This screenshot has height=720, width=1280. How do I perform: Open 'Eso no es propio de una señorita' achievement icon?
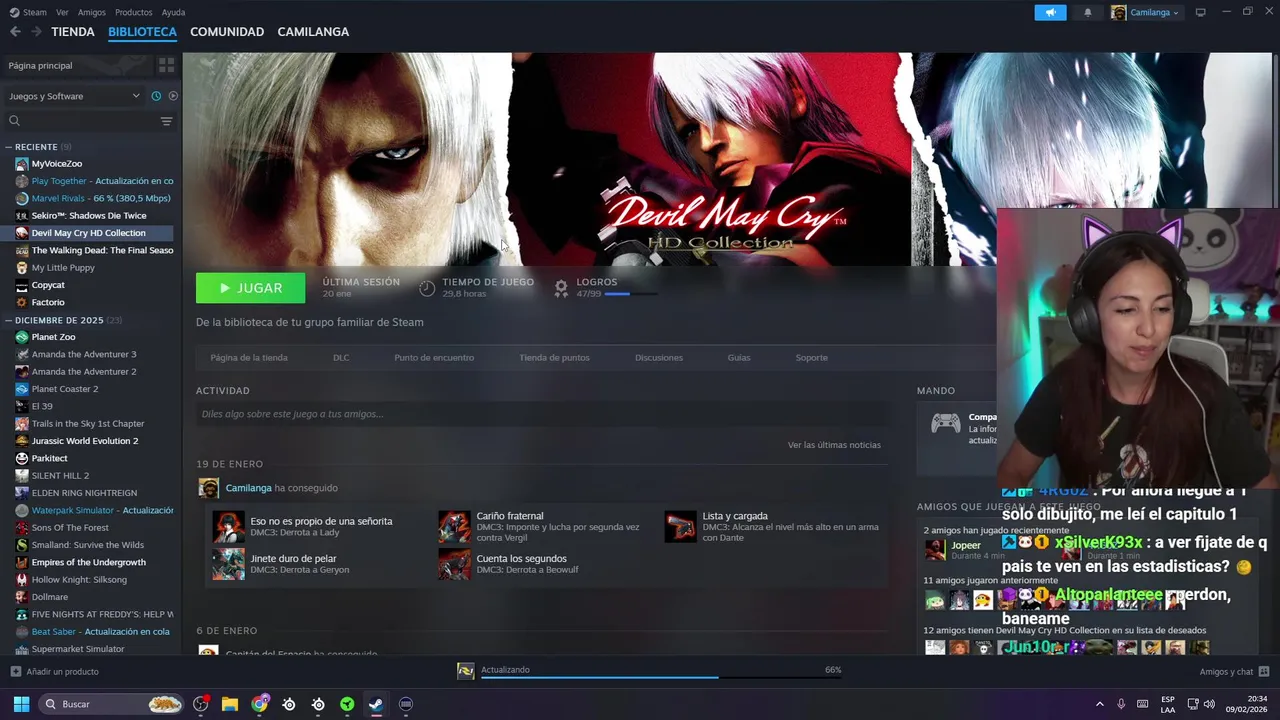click(229, 527)
